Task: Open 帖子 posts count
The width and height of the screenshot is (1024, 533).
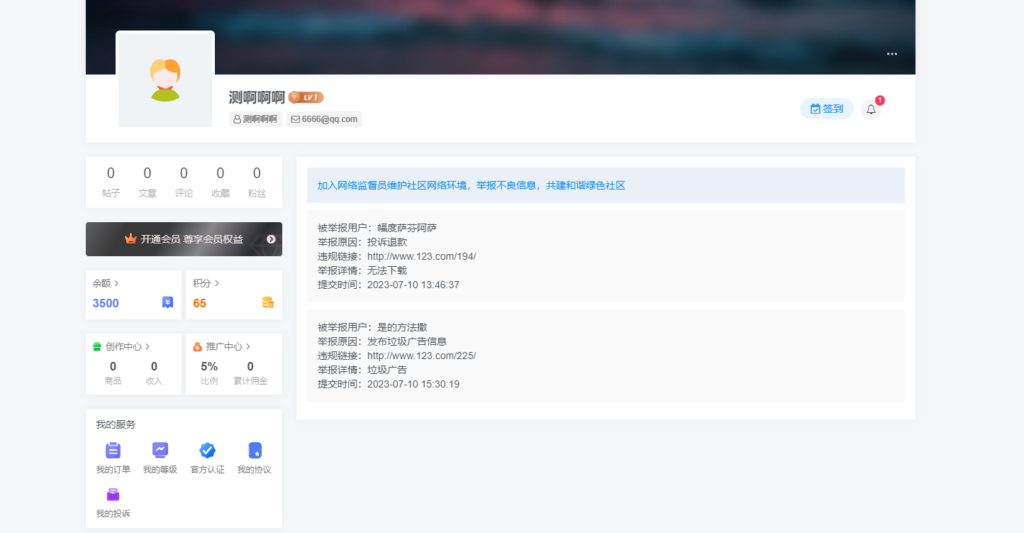Action: [x=110, y=182]
